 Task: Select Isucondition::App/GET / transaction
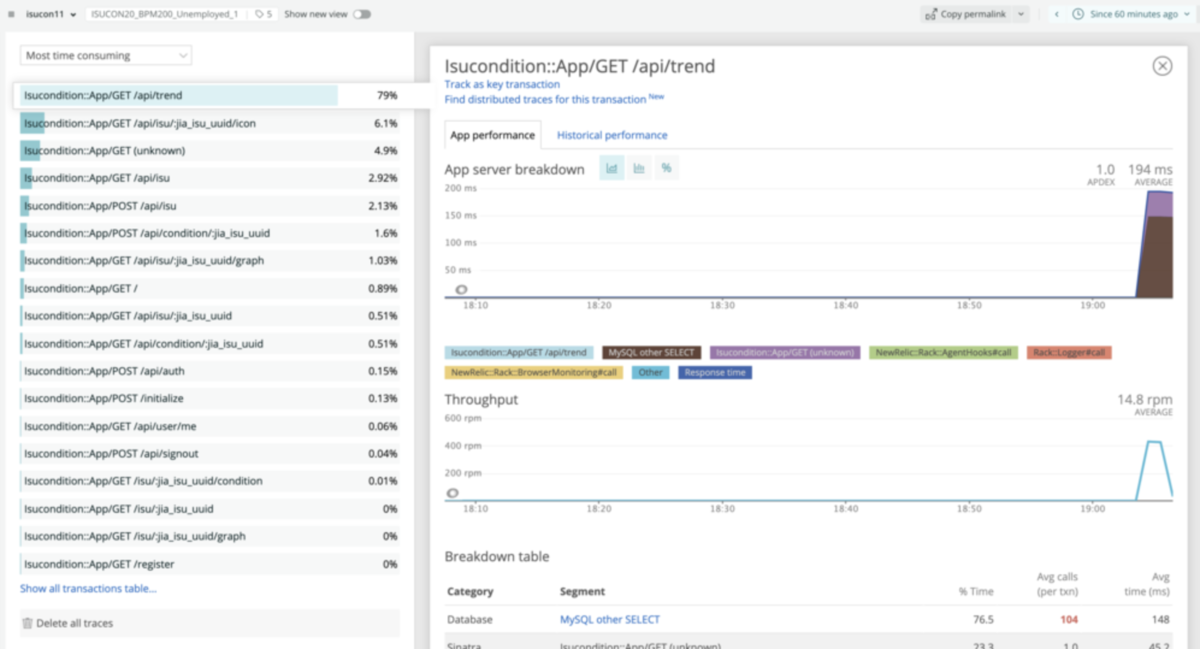point(210,288)
